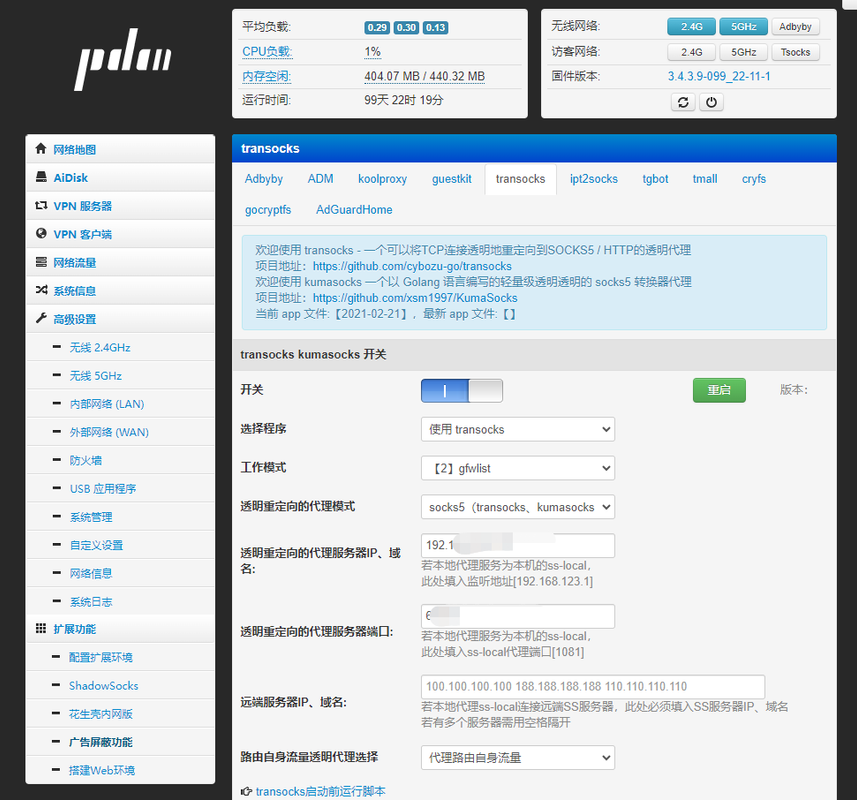Toggle guest network 2.4G button

click(x=691, y=52)
